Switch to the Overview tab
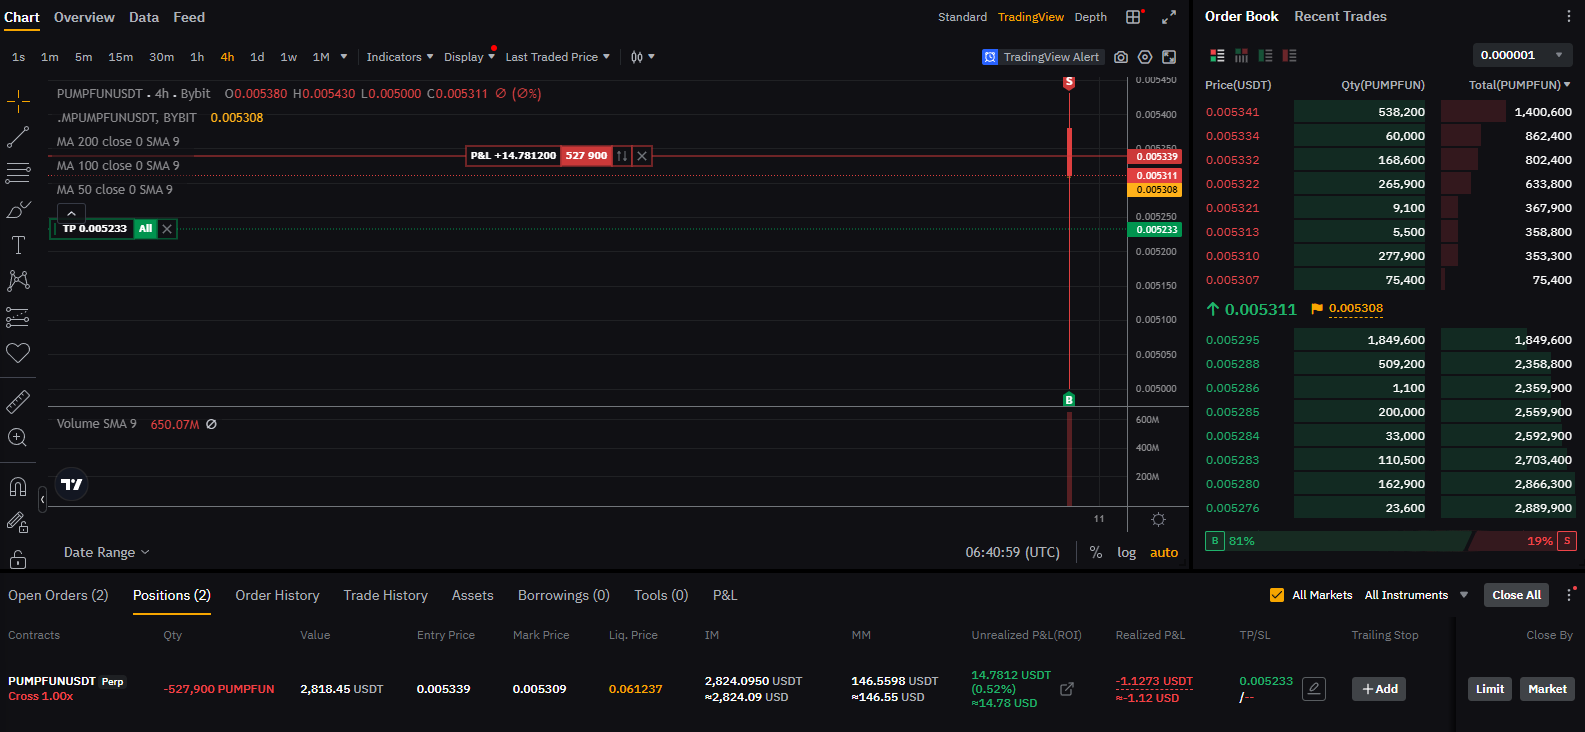Image resolution: width=1585 pixels, height=732 pixels. tap(84, 17)
